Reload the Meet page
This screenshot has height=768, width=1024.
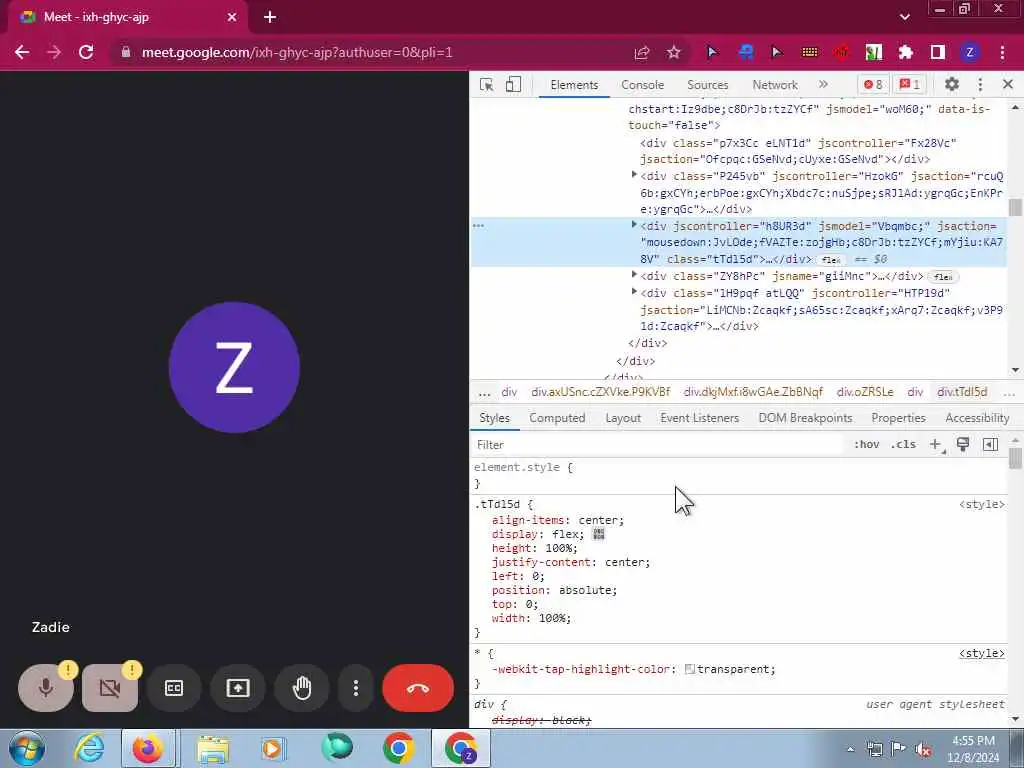[86, 52]
